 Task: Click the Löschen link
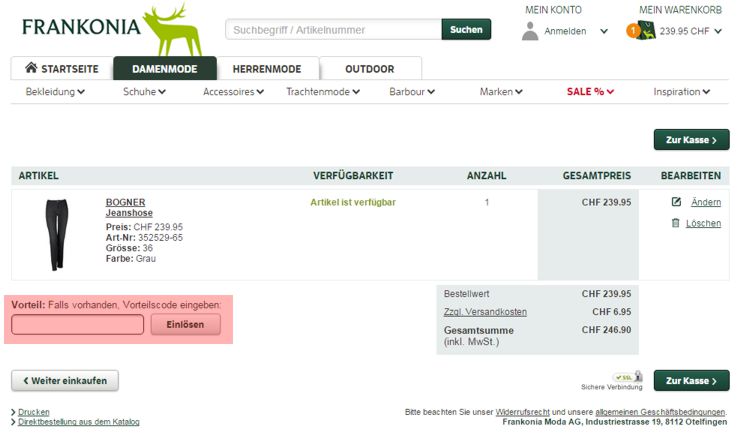tap(703, 223)
